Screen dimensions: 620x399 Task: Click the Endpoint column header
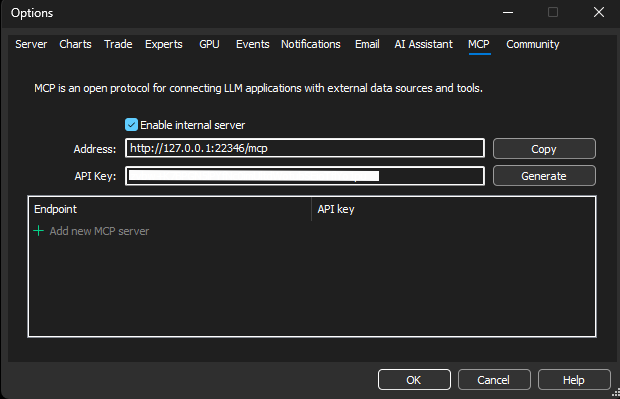(x=170, y=209)
